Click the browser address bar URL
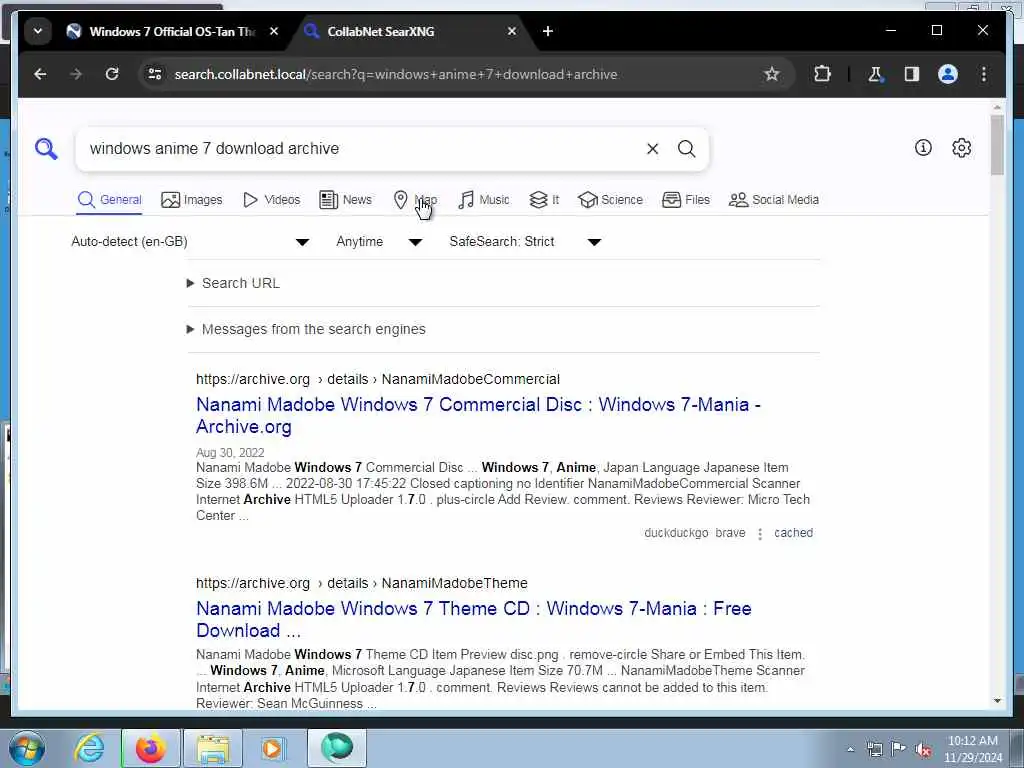 pos(396,74)
